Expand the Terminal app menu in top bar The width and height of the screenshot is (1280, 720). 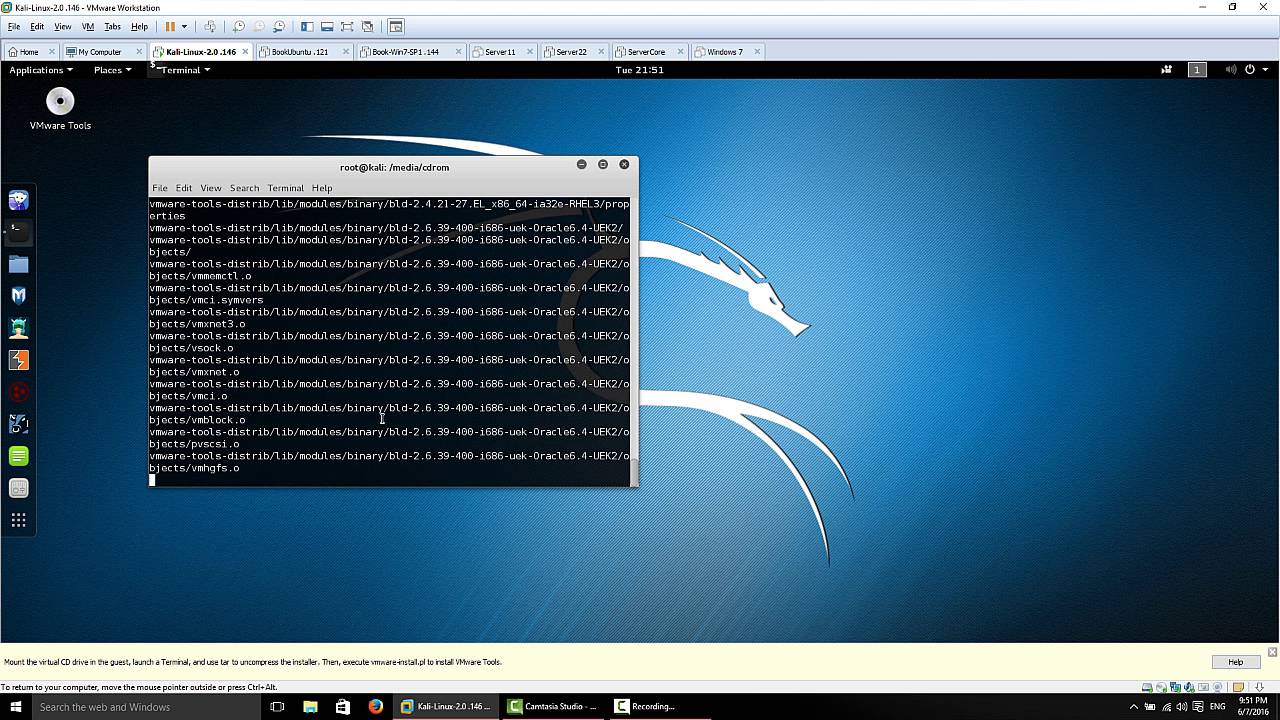coord(180,70)
